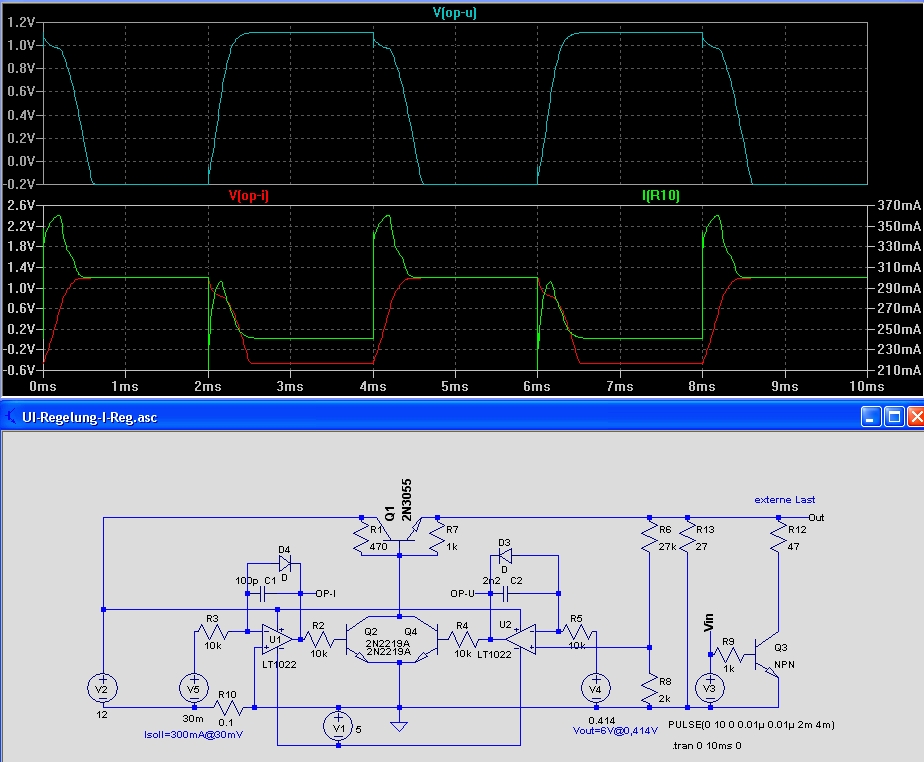Image resolution: width=924 pixels, height=762 pixels.
Task: Click the Vin net label
Action: [x=708, y=623]
